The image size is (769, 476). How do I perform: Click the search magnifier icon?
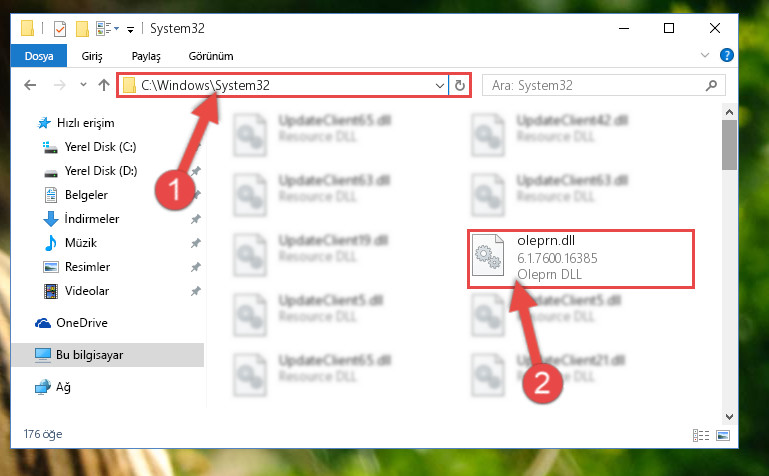(x=711, y=86)
